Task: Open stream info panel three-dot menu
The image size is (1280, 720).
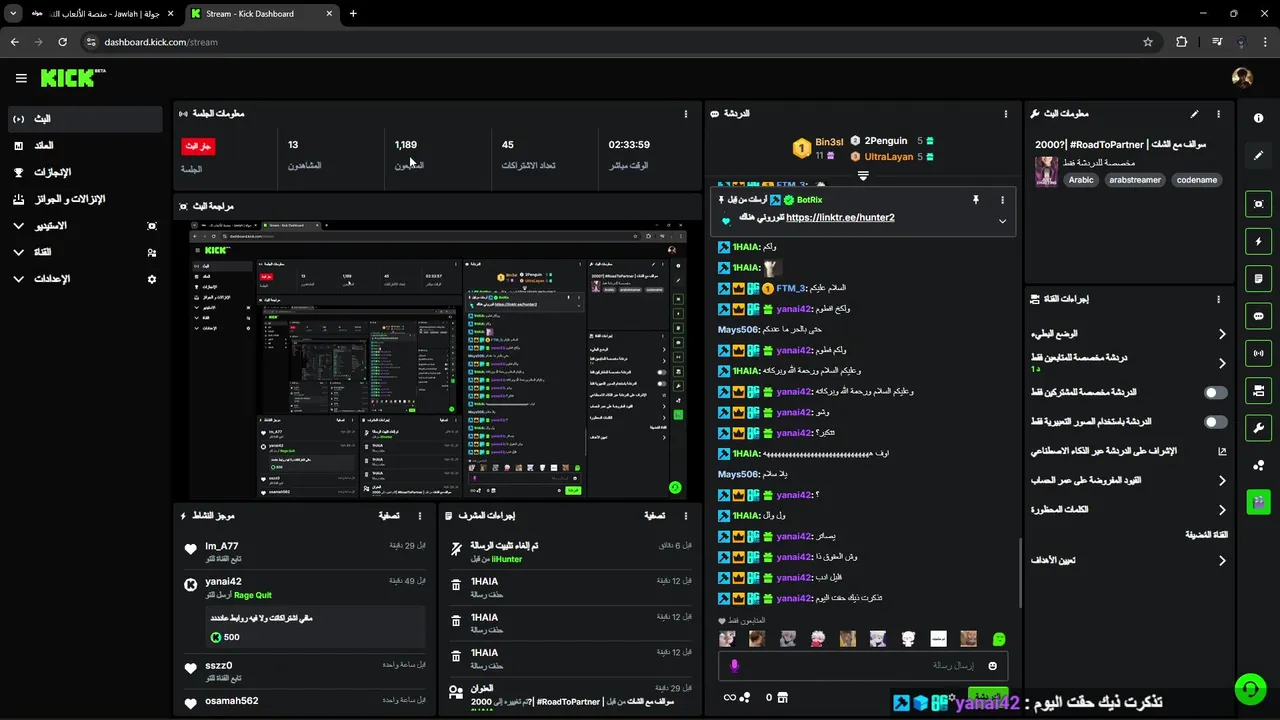Action: tap(1218, 114)
